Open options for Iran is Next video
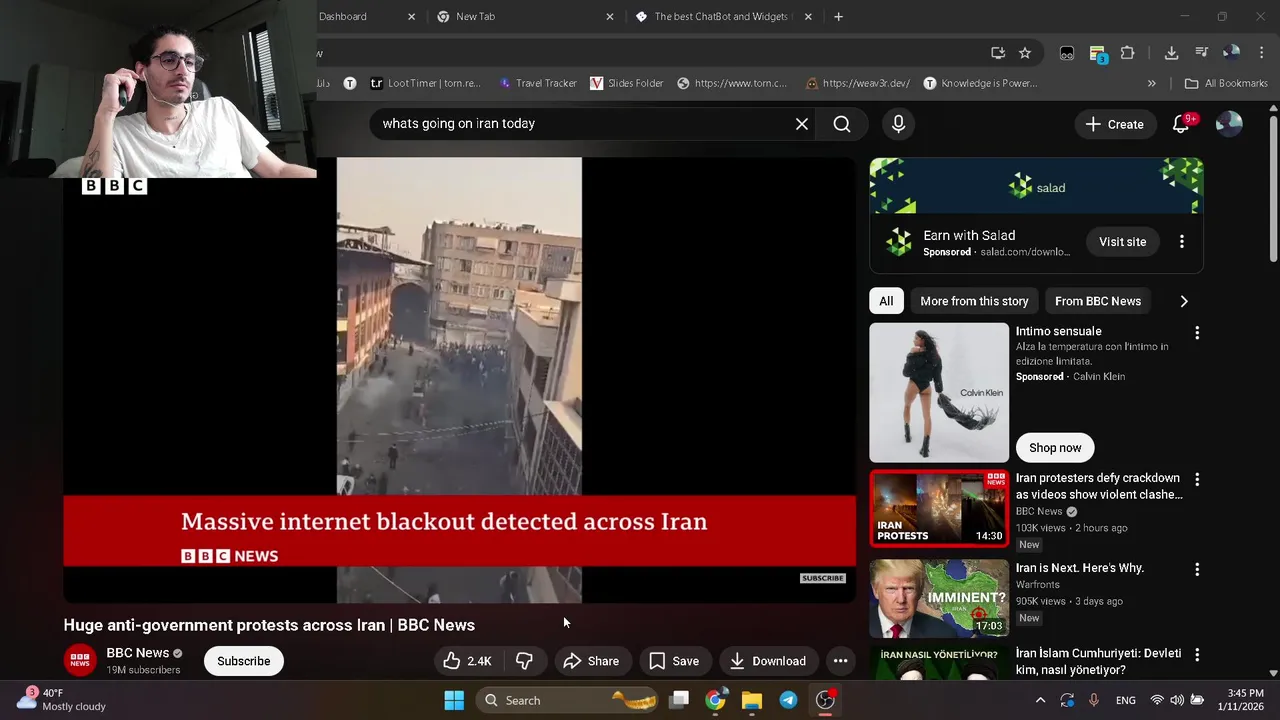Screen dimensions: 1280x720 1197,569
